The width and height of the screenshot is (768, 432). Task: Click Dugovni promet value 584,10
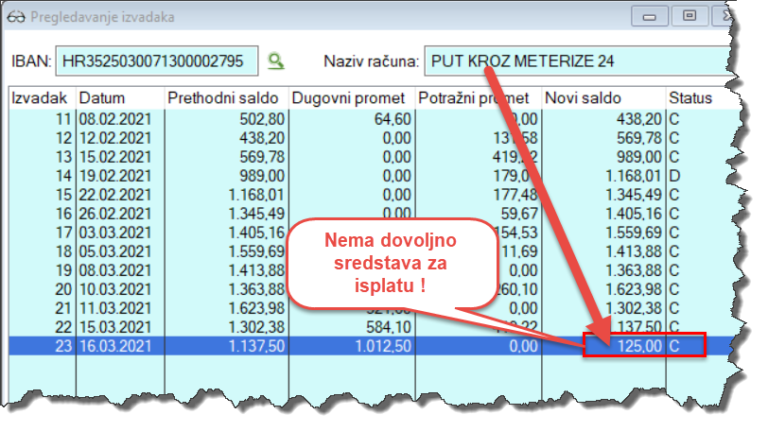(x=388, y=327)
